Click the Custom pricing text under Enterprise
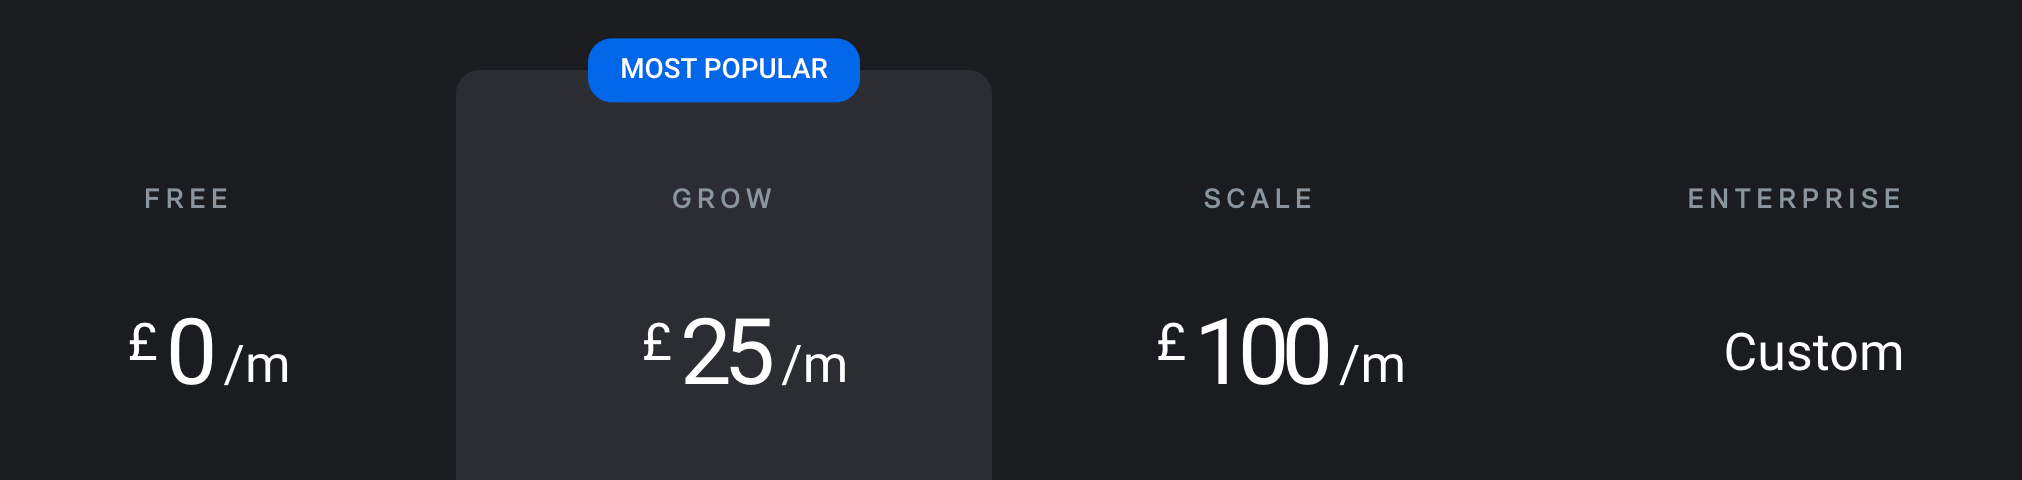This screenshot has height=480, width=2022. click(x=1813, y=352)
